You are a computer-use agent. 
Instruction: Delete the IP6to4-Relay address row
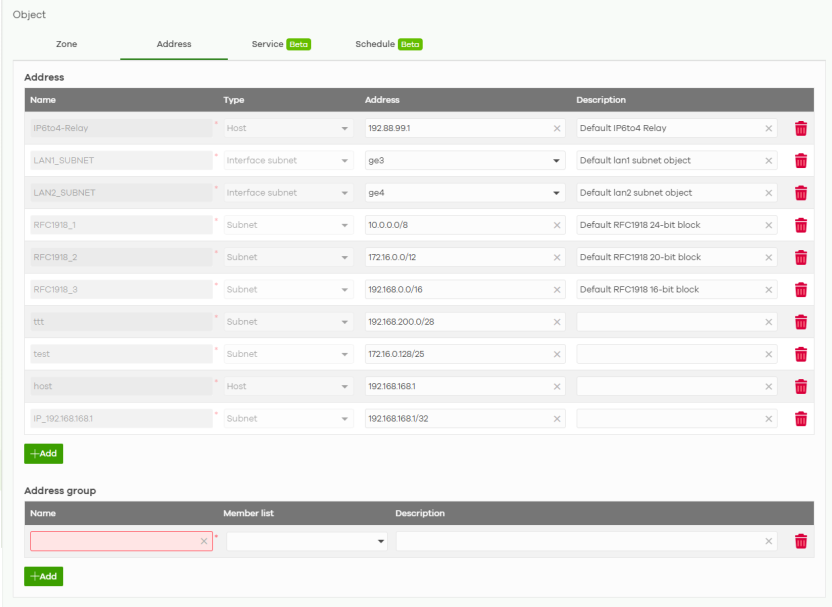pyautogui.click(x=800, y=128)
